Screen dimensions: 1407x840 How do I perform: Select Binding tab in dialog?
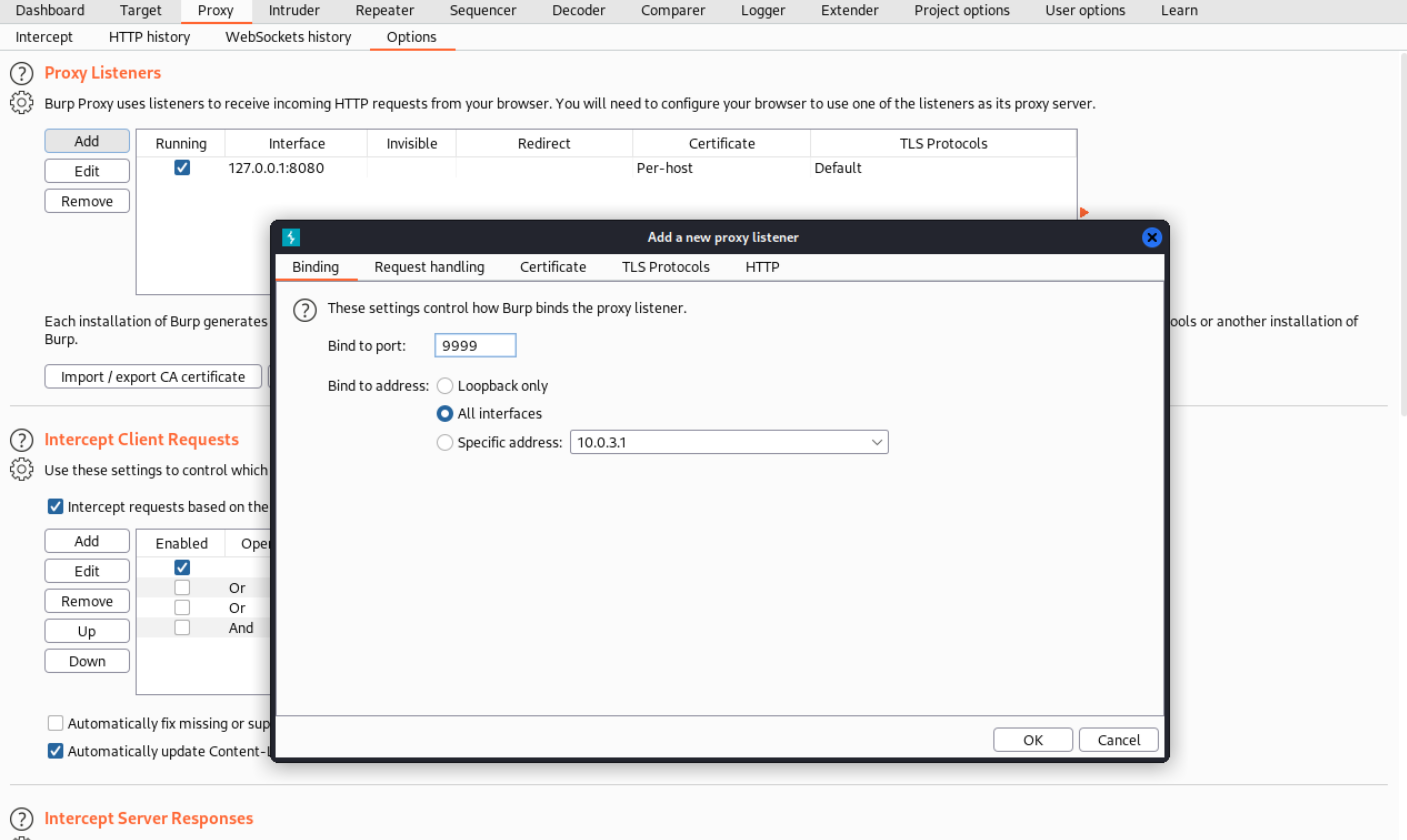click(316, 267)
